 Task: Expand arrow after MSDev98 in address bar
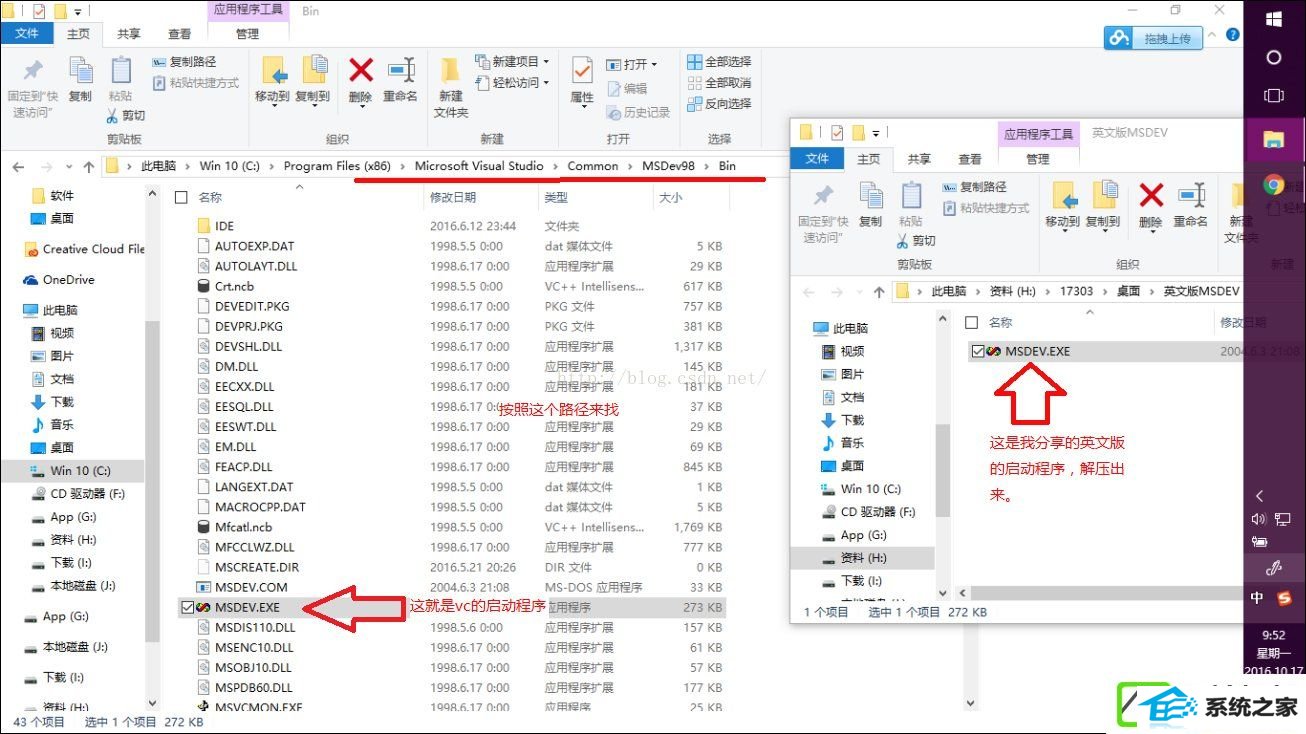click(706, 166)
